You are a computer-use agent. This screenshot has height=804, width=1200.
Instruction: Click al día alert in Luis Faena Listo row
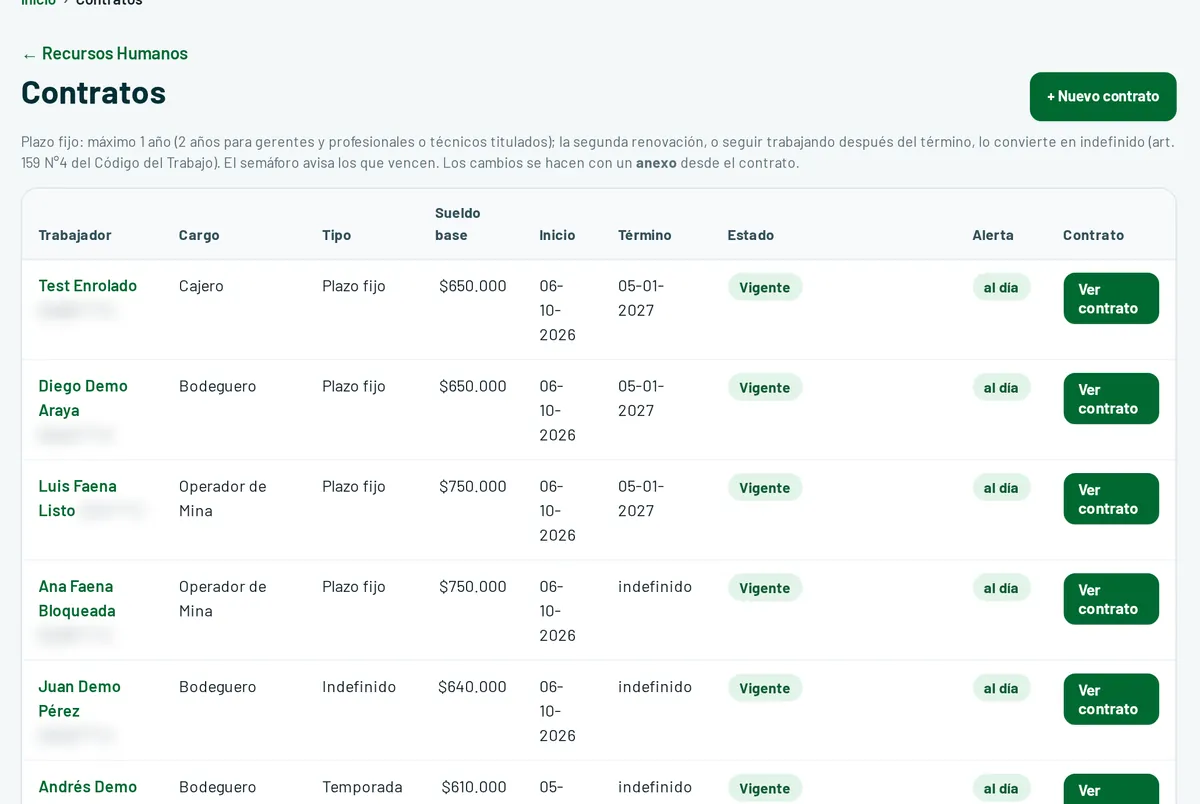pos(1001,487)
